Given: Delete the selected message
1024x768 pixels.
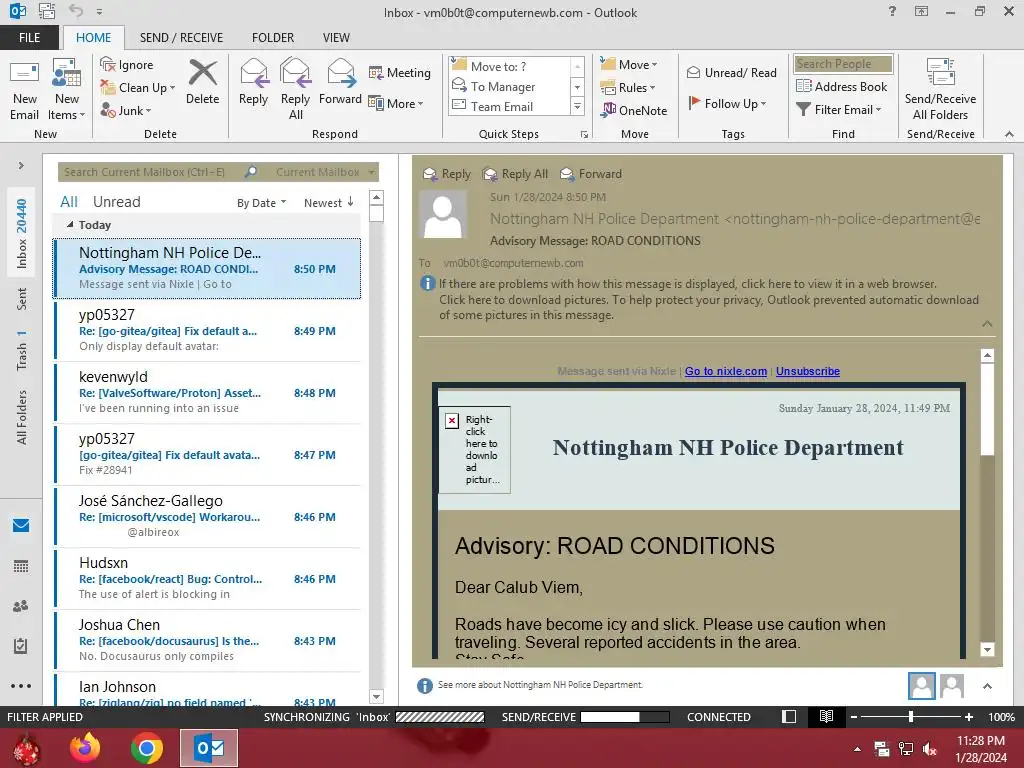Looking at the screenshot, I should [x=202, y=82].
